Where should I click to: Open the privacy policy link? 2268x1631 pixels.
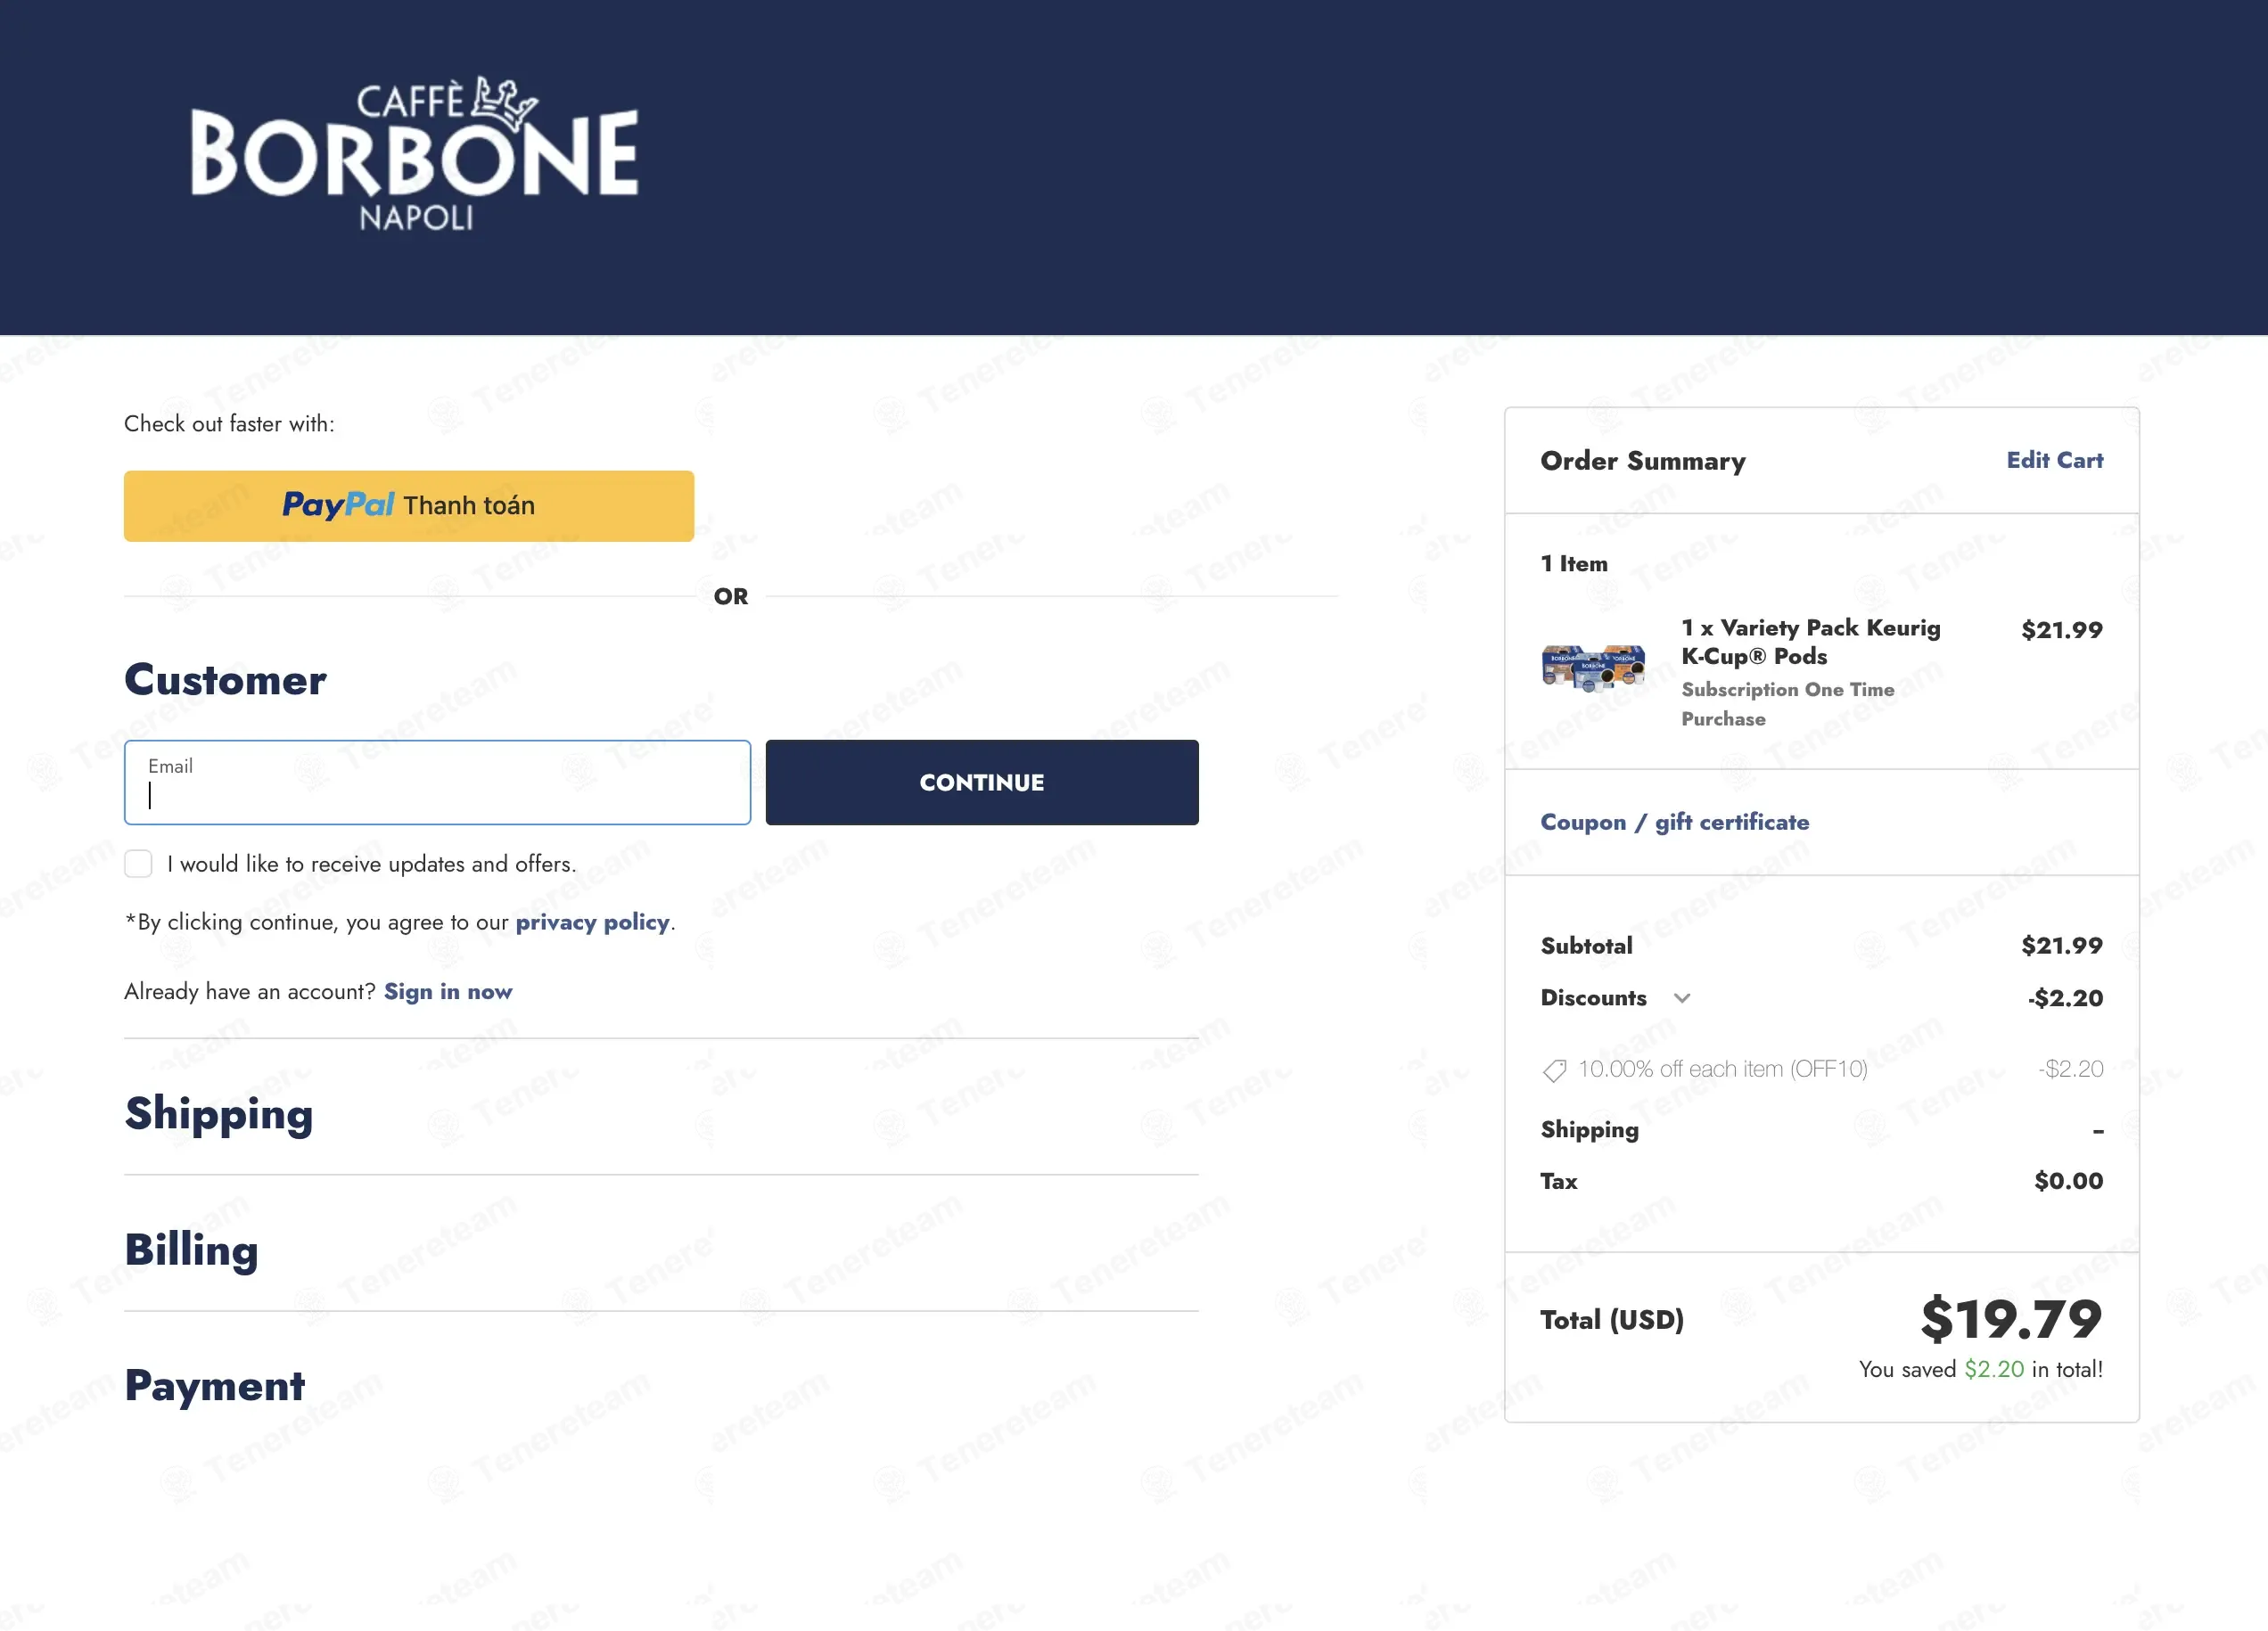[x=592, y=922]
